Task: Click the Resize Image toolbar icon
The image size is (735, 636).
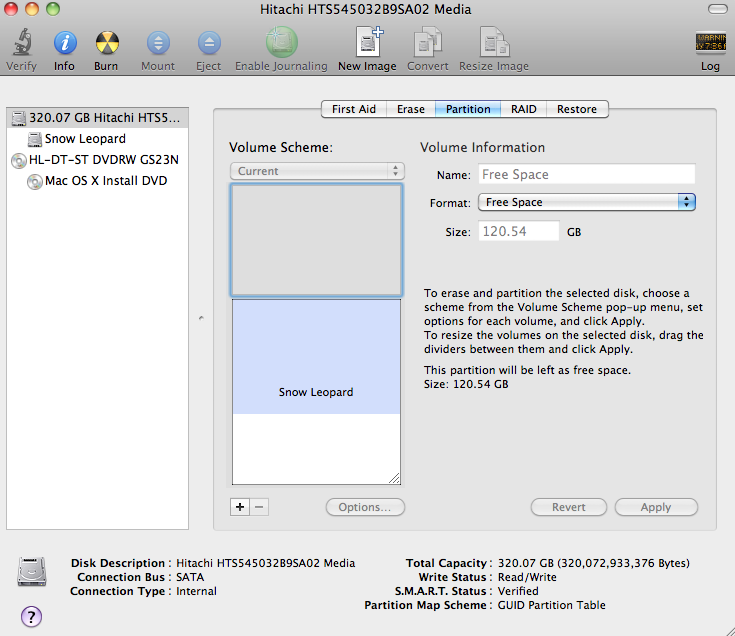Action: (495, 42)
